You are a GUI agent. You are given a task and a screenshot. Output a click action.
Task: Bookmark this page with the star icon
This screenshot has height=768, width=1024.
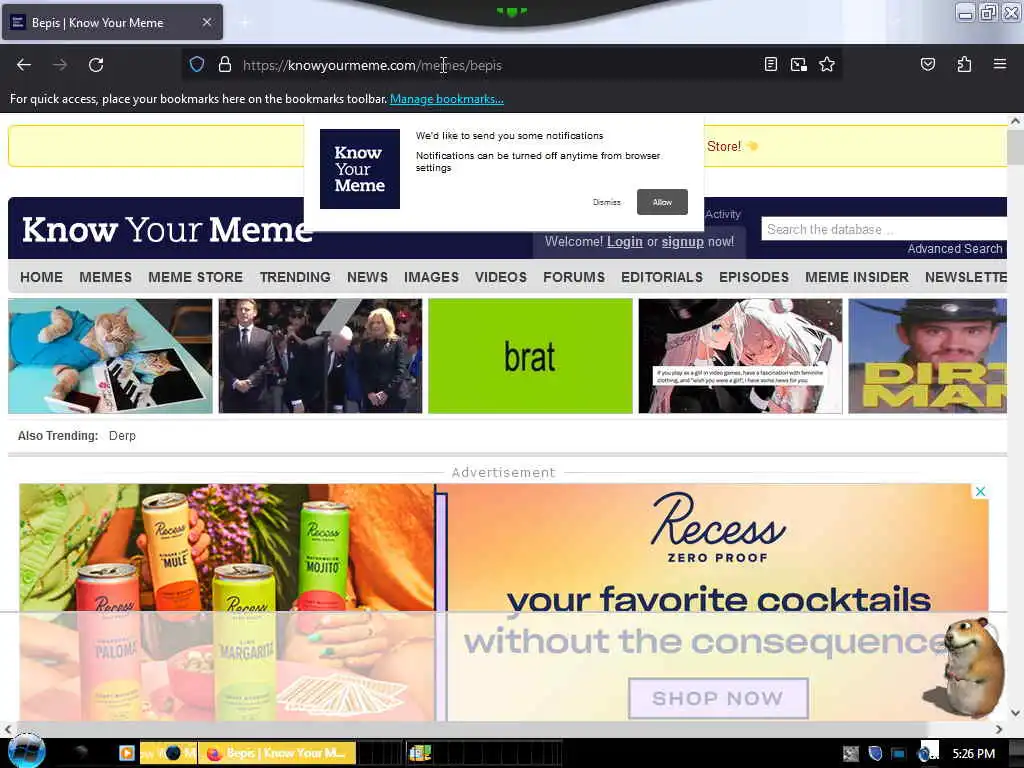[827, 64]
